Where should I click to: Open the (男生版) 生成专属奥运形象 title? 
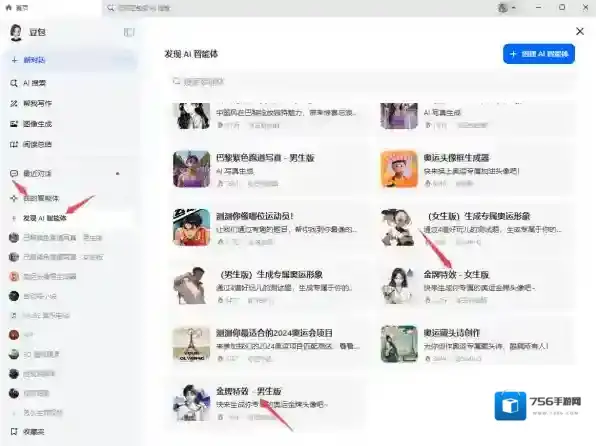coord(271,275)
